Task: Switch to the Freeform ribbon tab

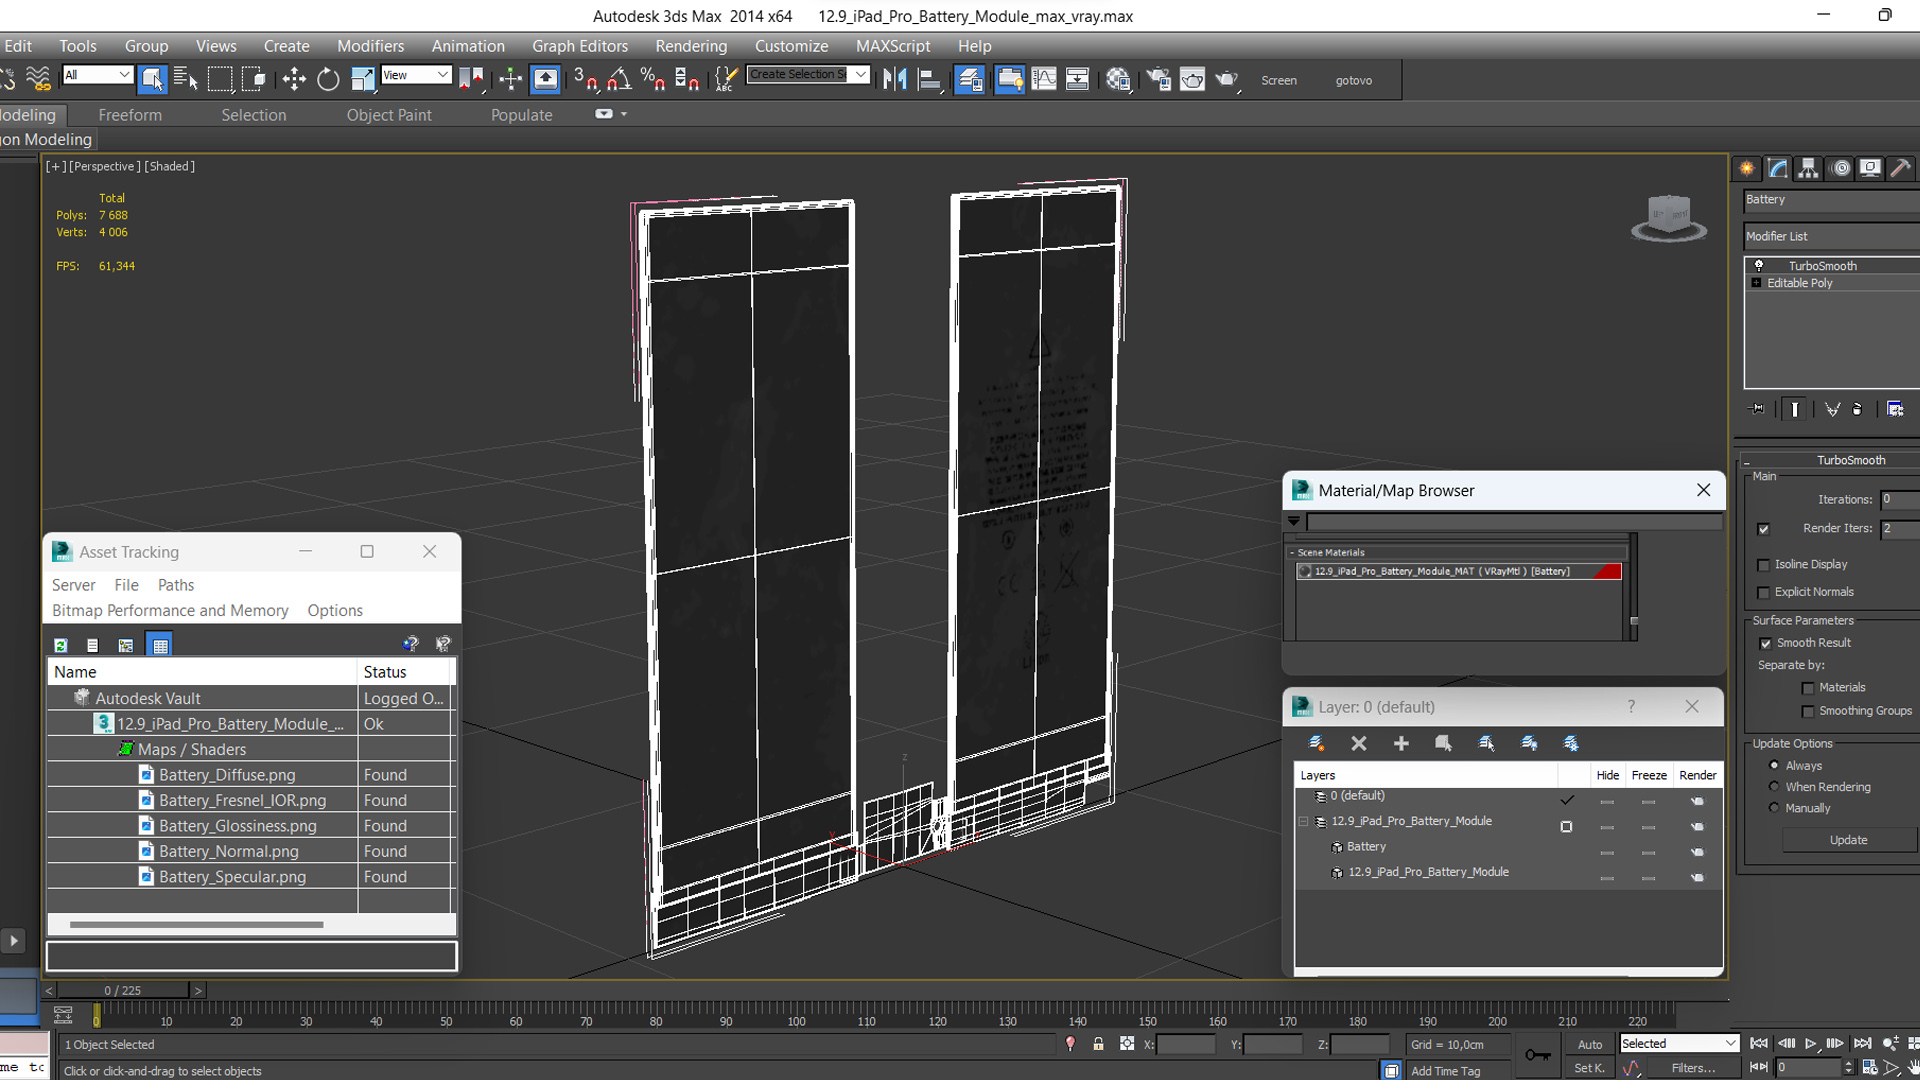Action: click(x=130, y=115)
